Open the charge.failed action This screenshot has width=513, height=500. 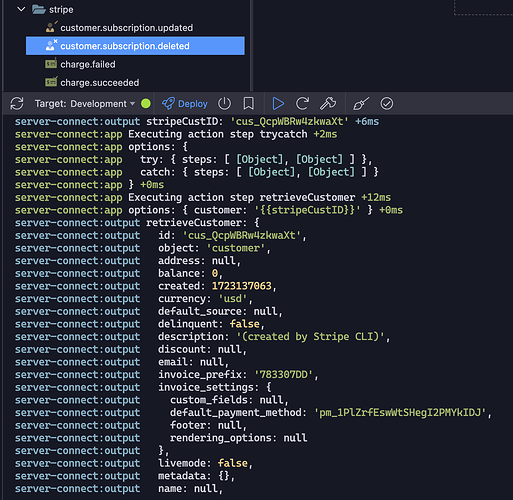88,64
